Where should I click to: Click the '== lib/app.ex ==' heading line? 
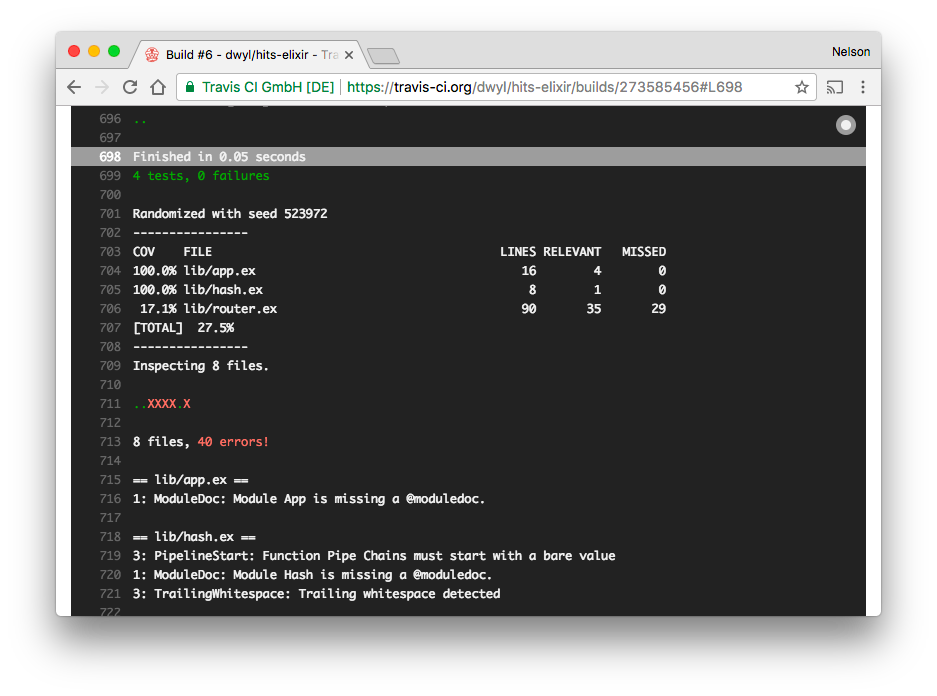191,480
